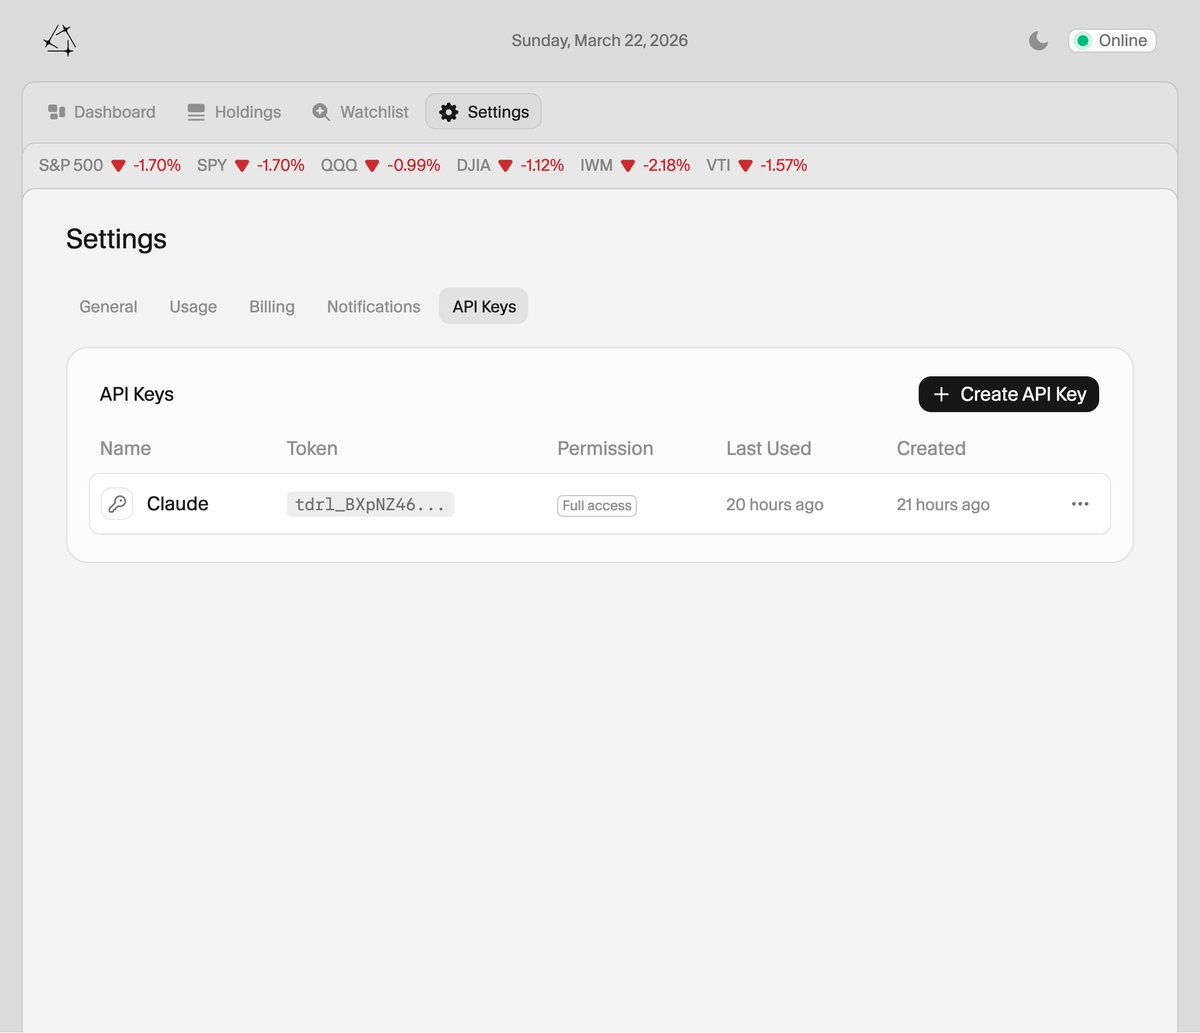
Task: Click the app logo in the header
Action: [60, 40]
